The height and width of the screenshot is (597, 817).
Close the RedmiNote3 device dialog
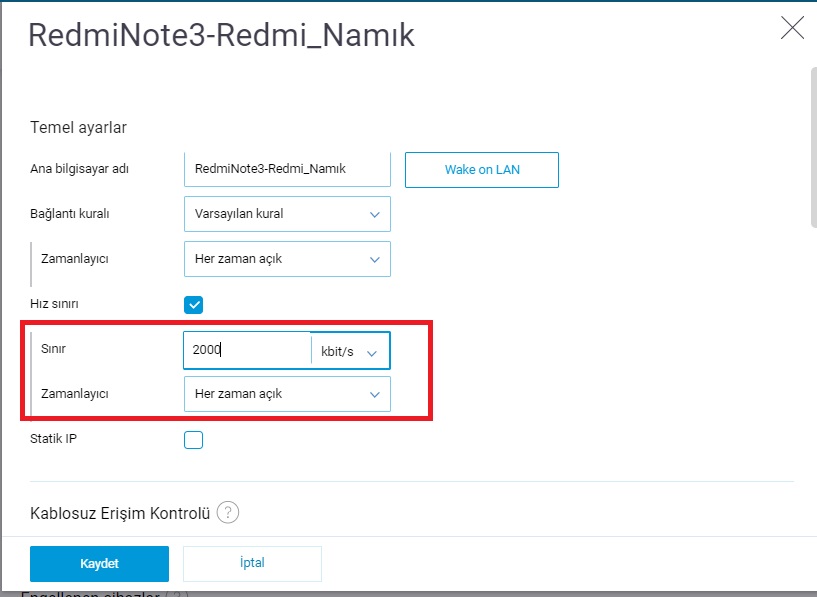click(x=792, y=28)
